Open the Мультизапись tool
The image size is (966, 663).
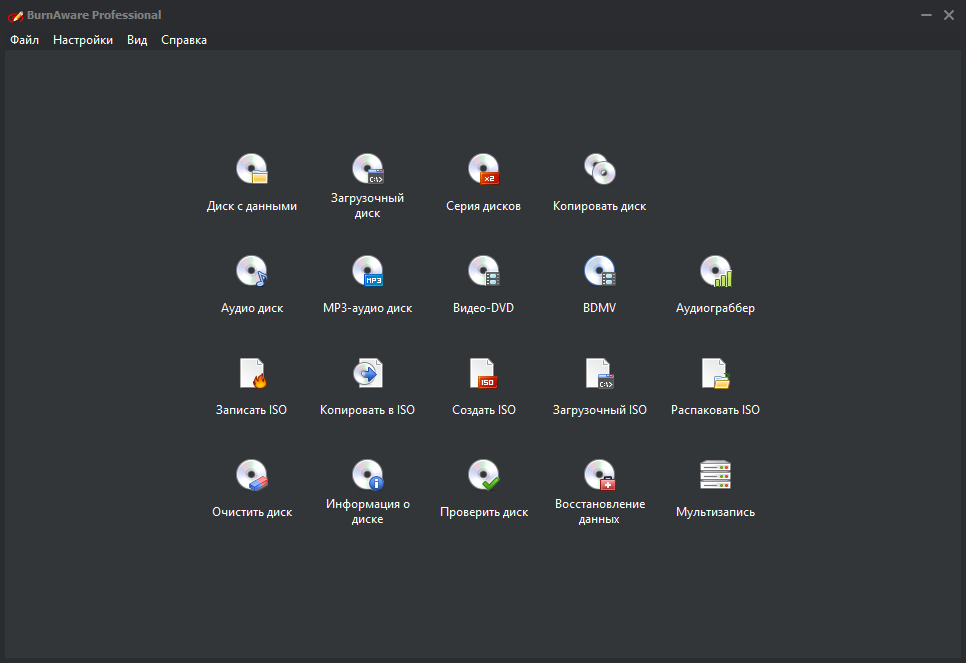pyautogui.click(x=715, y=475)
